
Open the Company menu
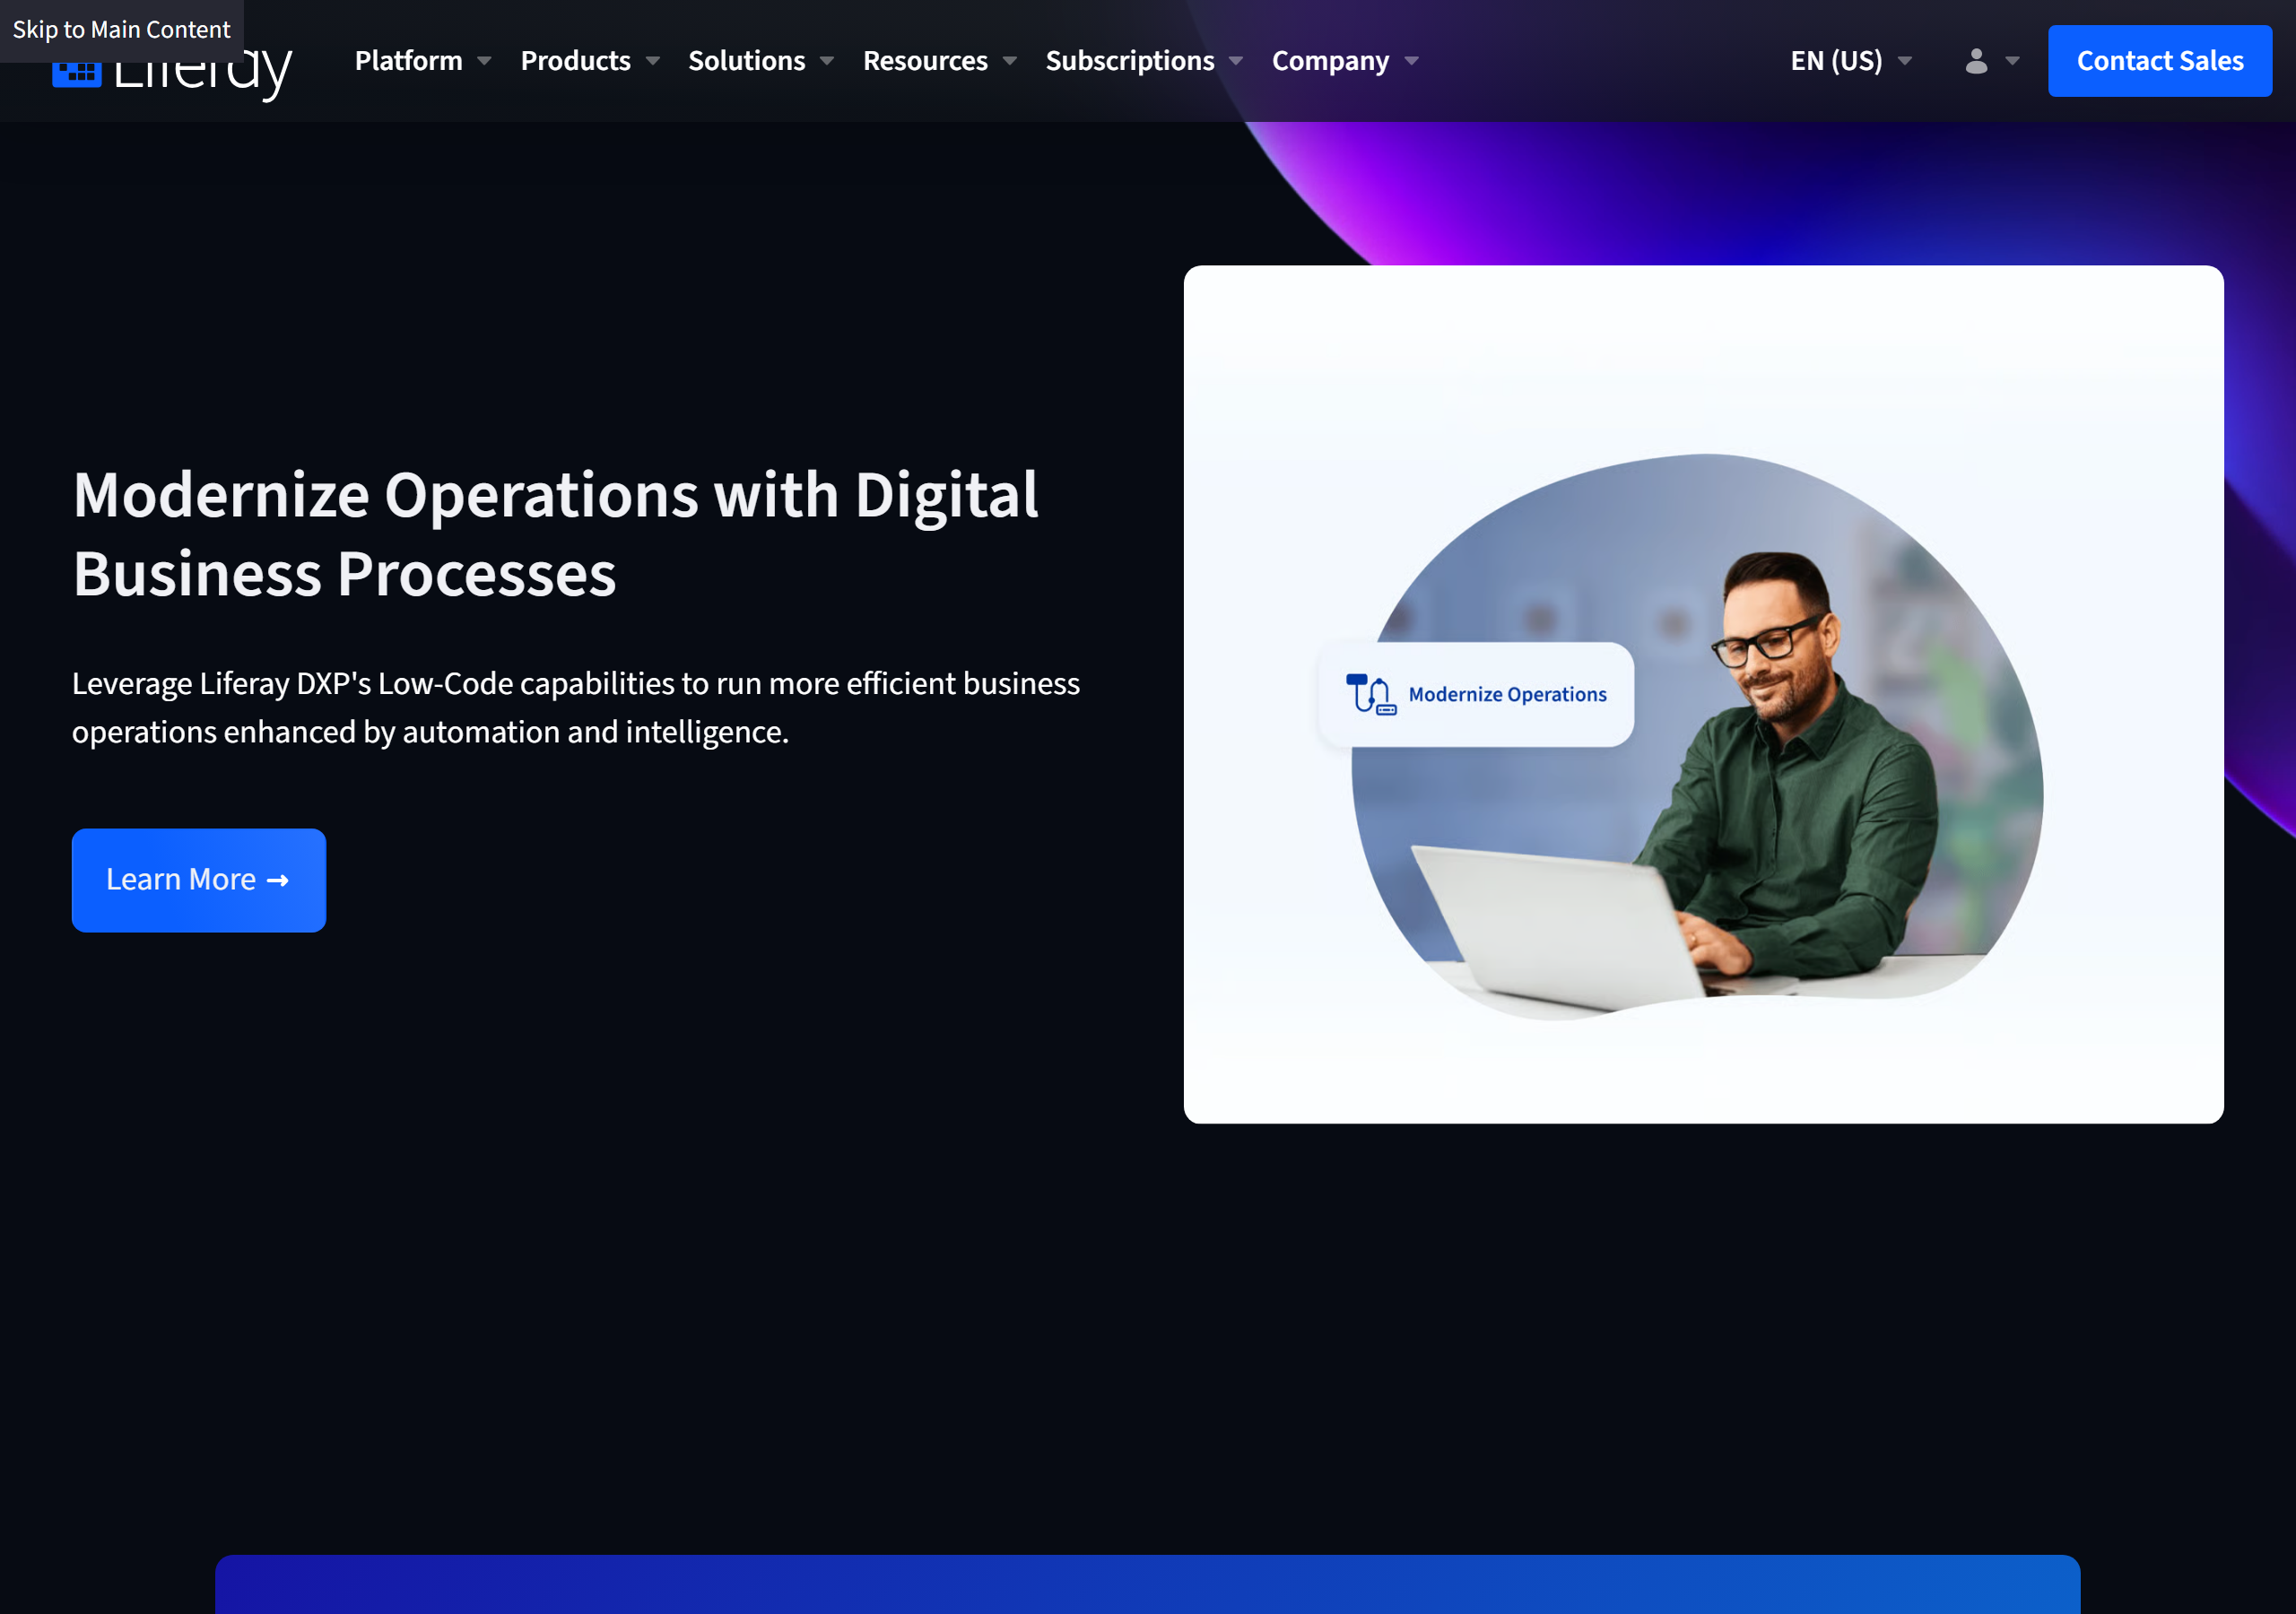pyautogui.click(x=1330, y=61)
